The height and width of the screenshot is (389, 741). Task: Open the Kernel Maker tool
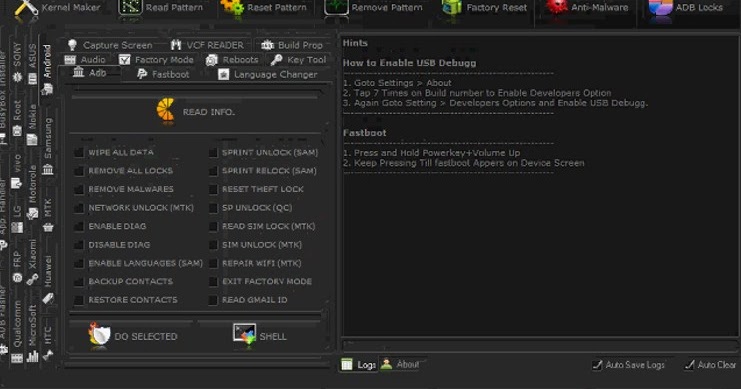pos(58,8)
